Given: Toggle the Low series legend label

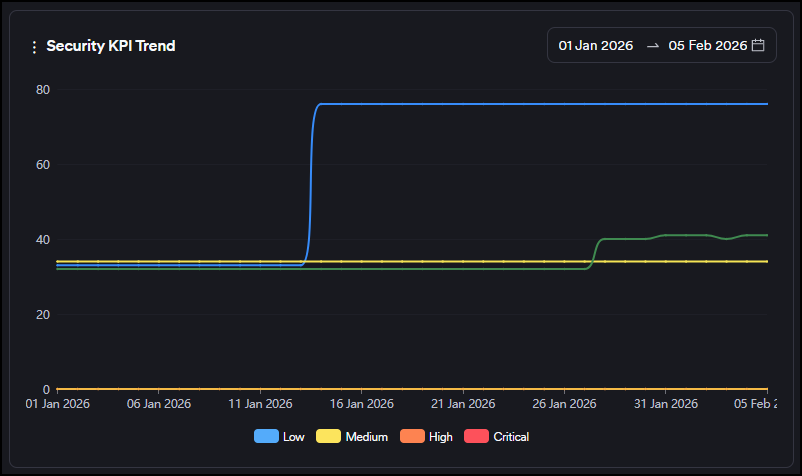Looking at the screenshot, I should click(294, 437).
